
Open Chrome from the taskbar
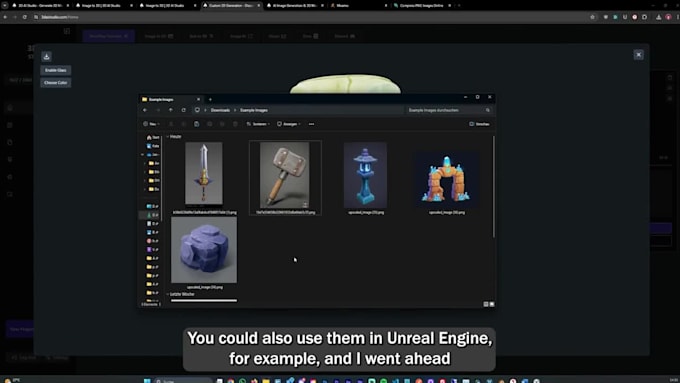coord(231,381)
